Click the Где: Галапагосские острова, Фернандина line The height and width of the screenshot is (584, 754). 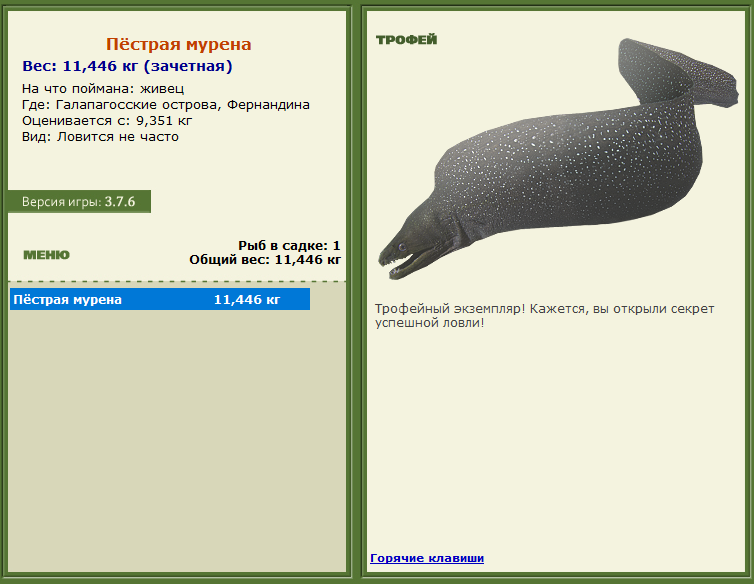pos(166,104)
